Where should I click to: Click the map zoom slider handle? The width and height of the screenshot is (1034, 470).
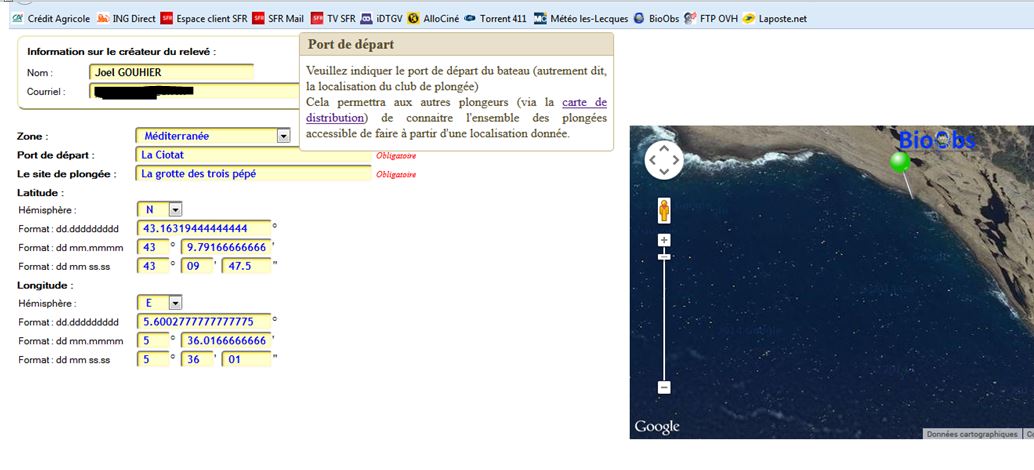click(664, 256)
